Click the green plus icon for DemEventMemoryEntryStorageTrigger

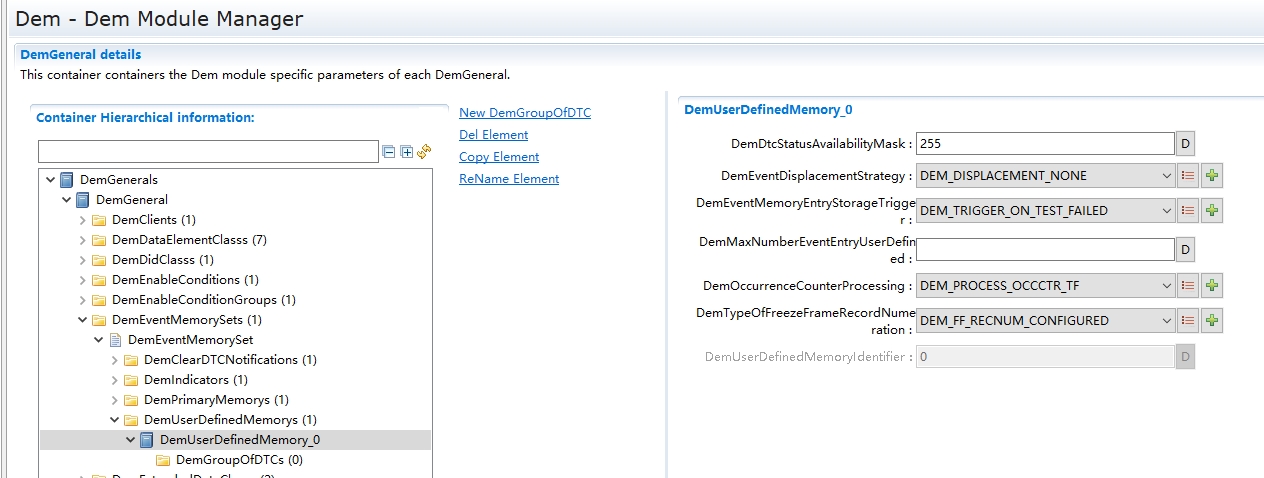click(x=1212, y=210)
